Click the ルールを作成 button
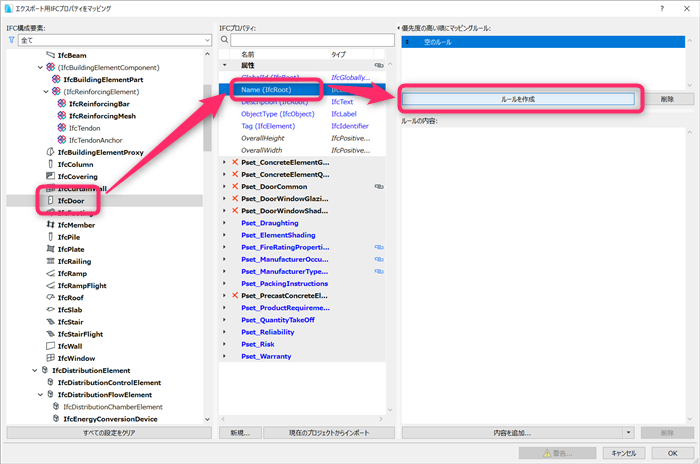700x464 pixels. click(x=518, y=99)
